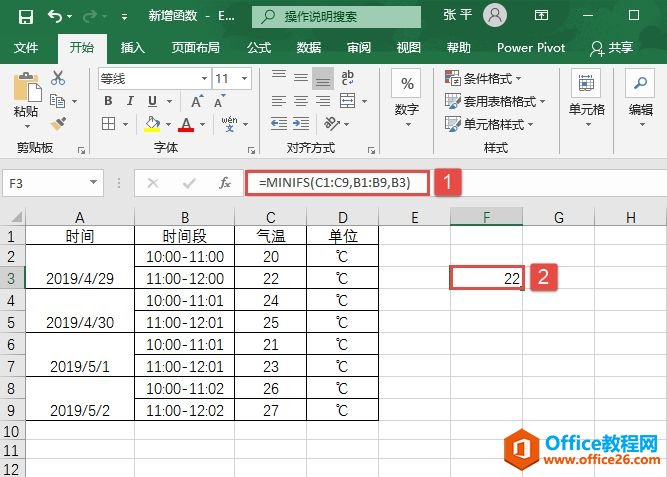Toggle Center horizontal alignment
This screenshot has width=667, height=477.
coord(301,101)
